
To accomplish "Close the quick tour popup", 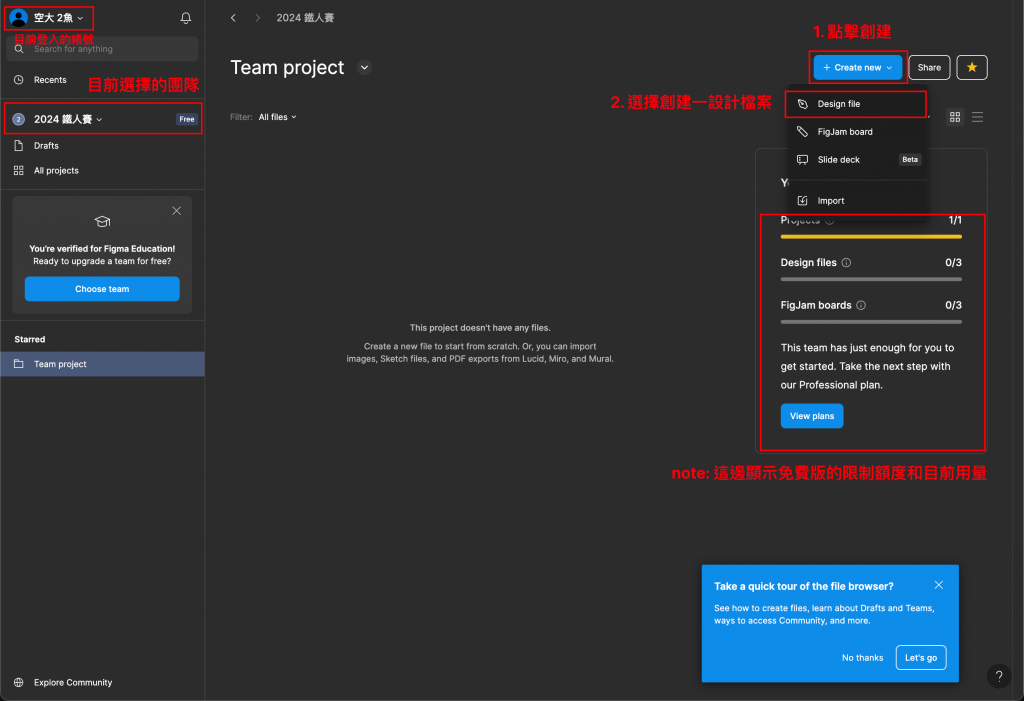I will (938, 585).
